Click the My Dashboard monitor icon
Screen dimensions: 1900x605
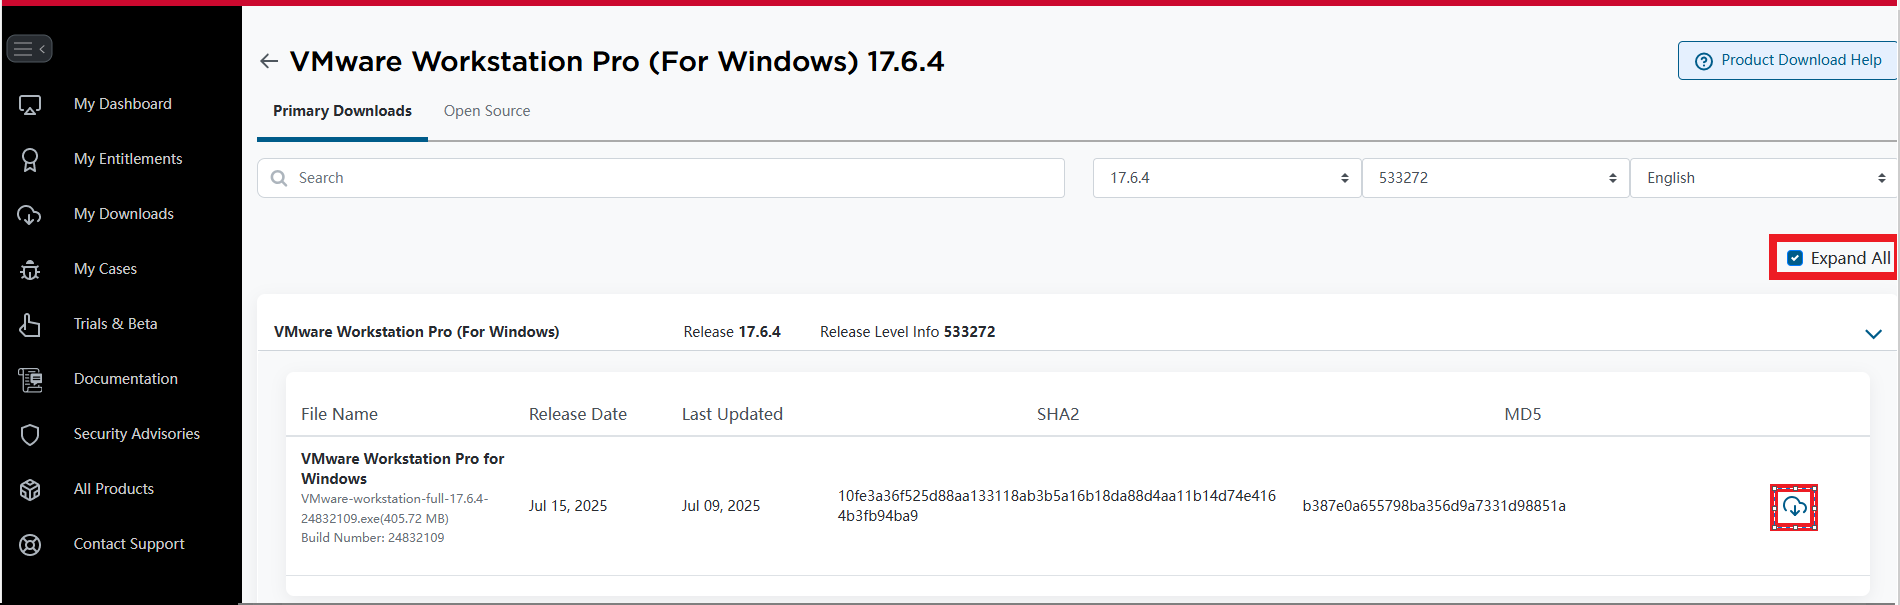coord(30,105)
